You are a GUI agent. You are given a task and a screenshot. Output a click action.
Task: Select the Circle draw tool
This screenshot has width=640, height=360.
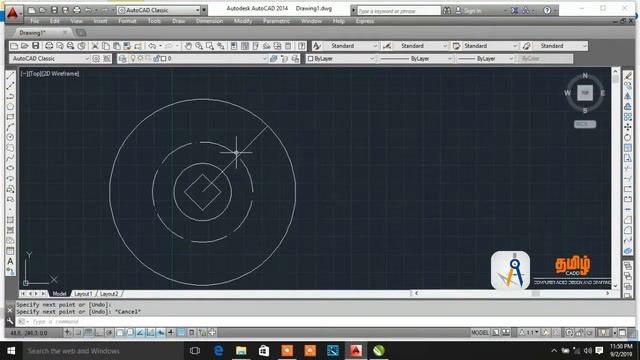pos(11,137)
